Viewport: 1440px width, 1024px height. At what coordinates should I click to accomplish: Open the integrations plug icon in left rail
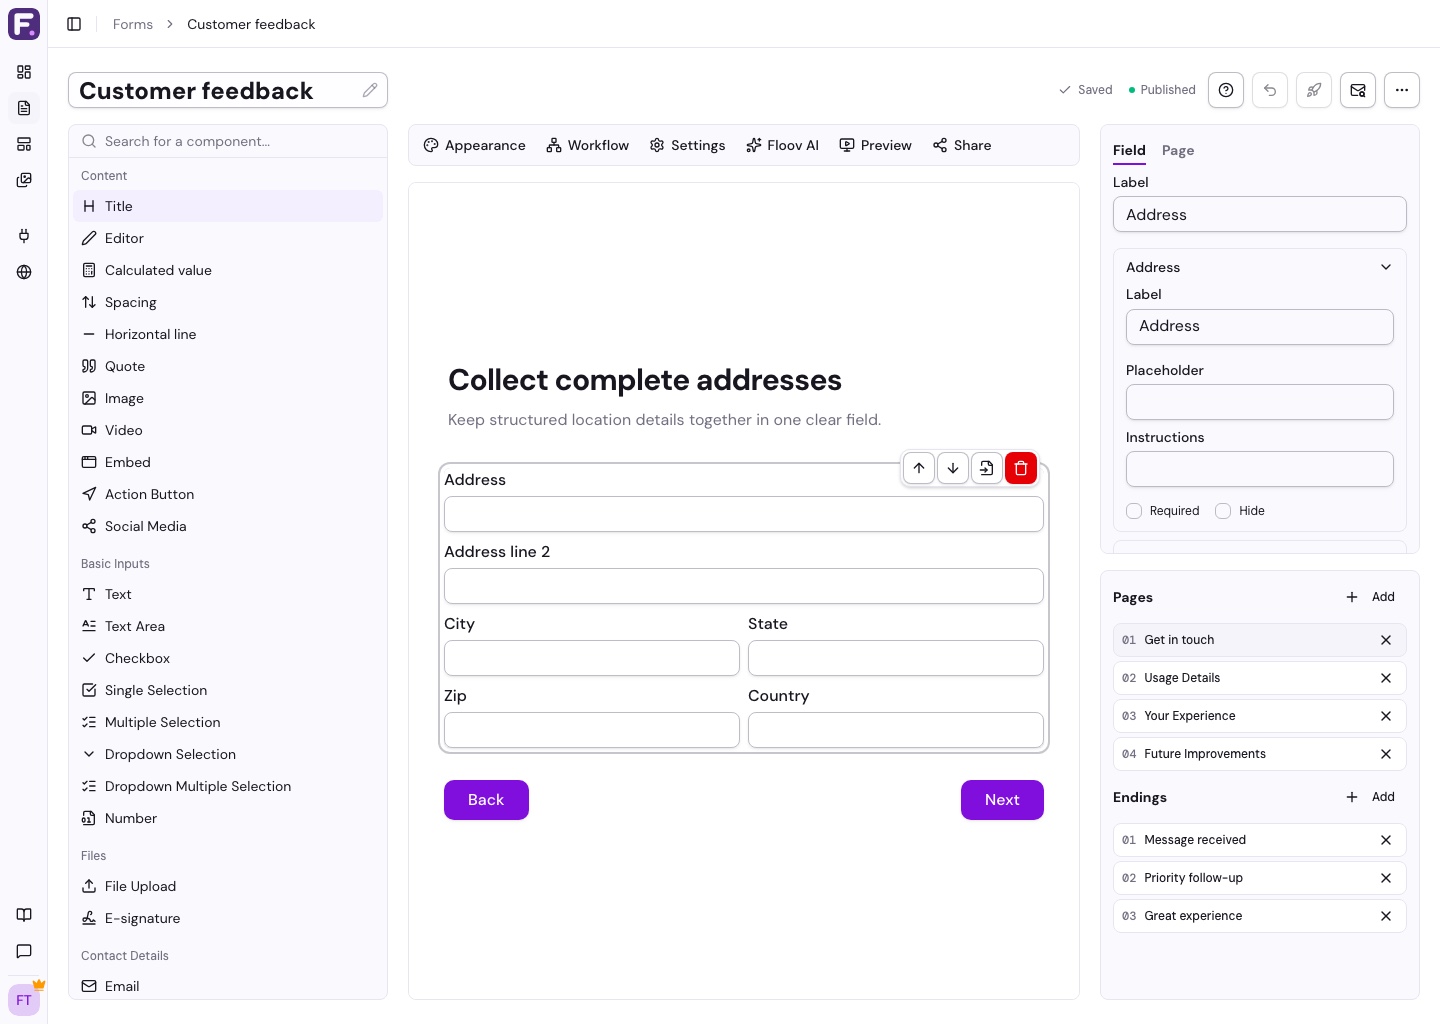(x=24, y=236)
